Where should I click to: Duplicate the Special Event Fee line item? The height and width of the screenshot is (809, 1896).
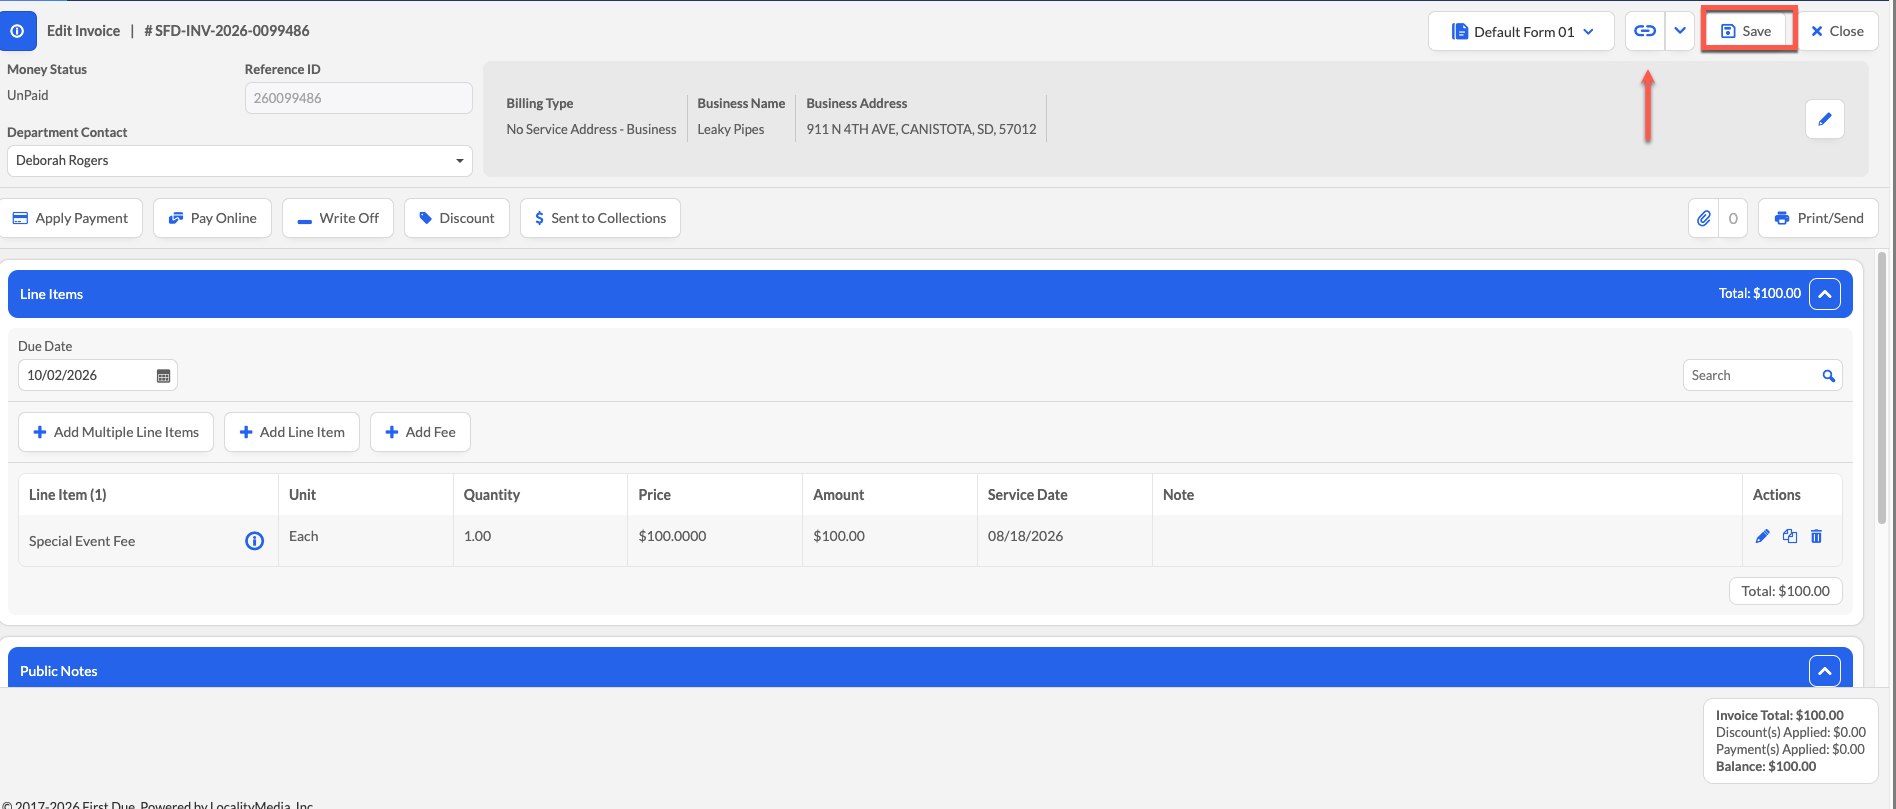[x=1790, y=536]
